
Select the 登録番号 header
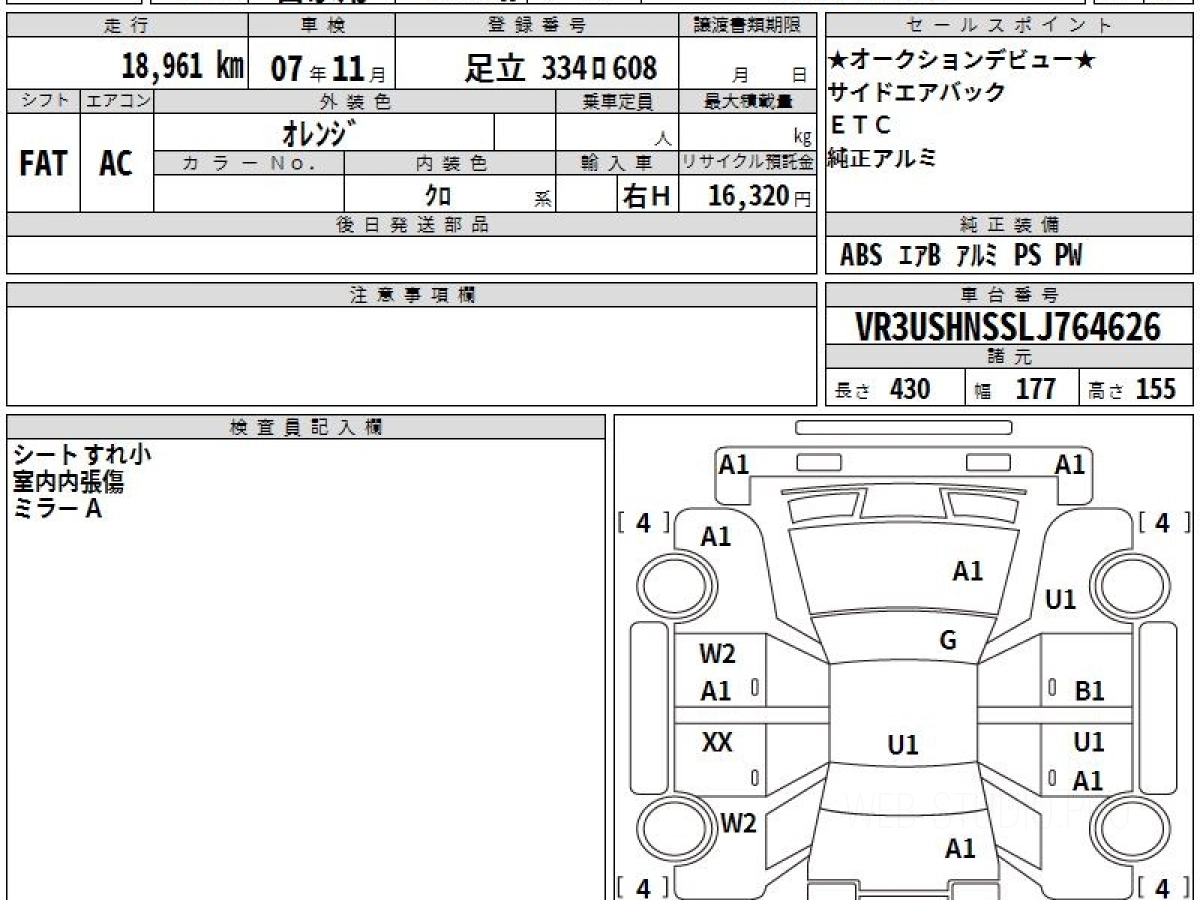537,26
